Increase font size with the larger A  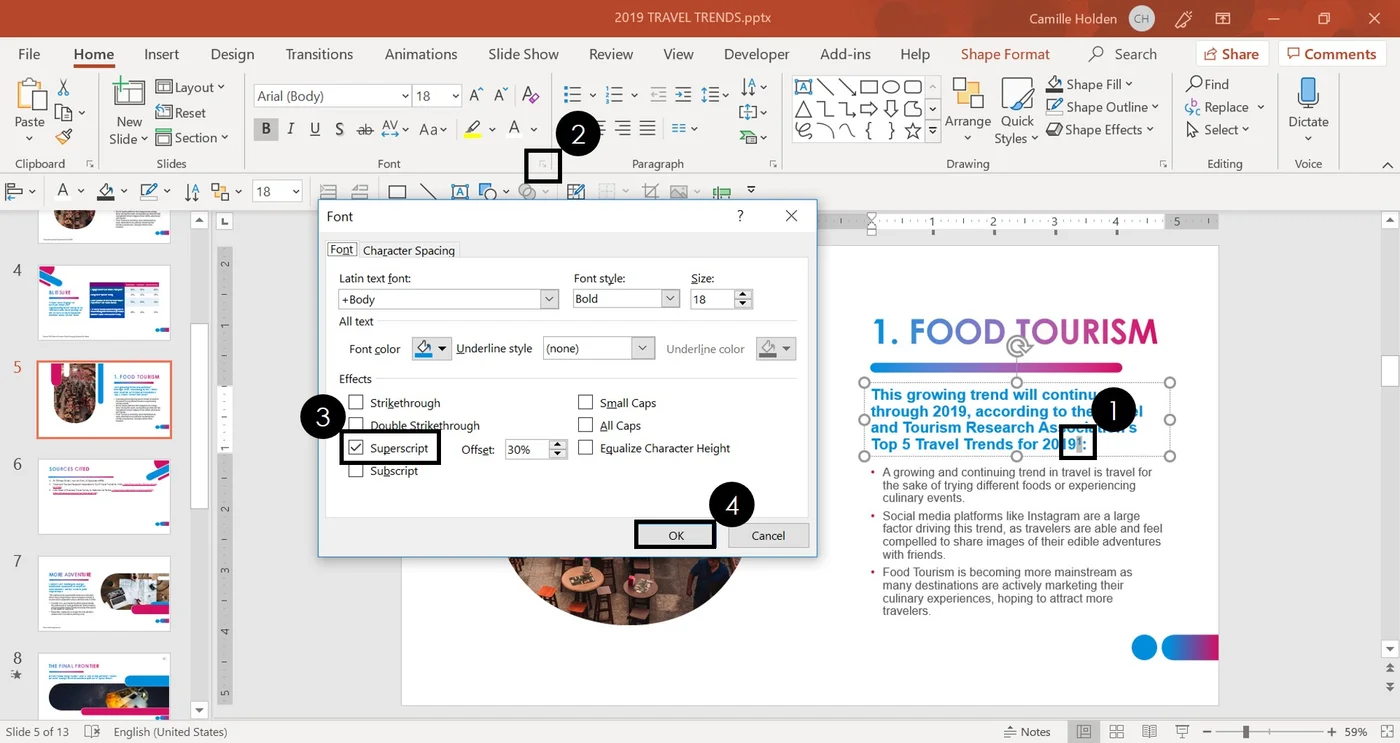tap(477, 95)
